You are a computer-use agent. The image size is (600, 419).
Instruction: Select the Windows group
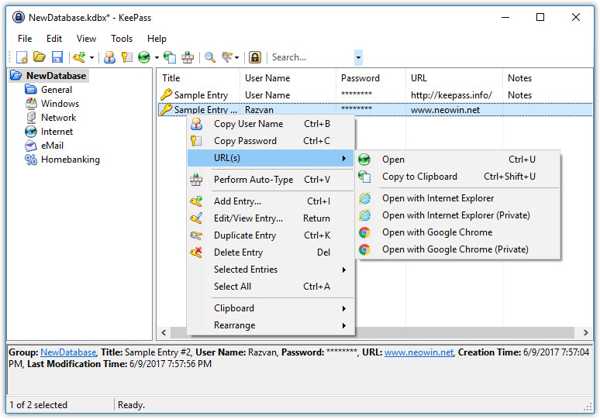tap(60, 104)
